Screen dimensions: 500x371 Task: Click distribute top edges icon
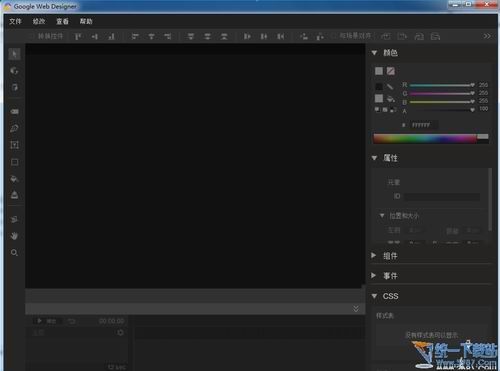click(x=191, y=36)
